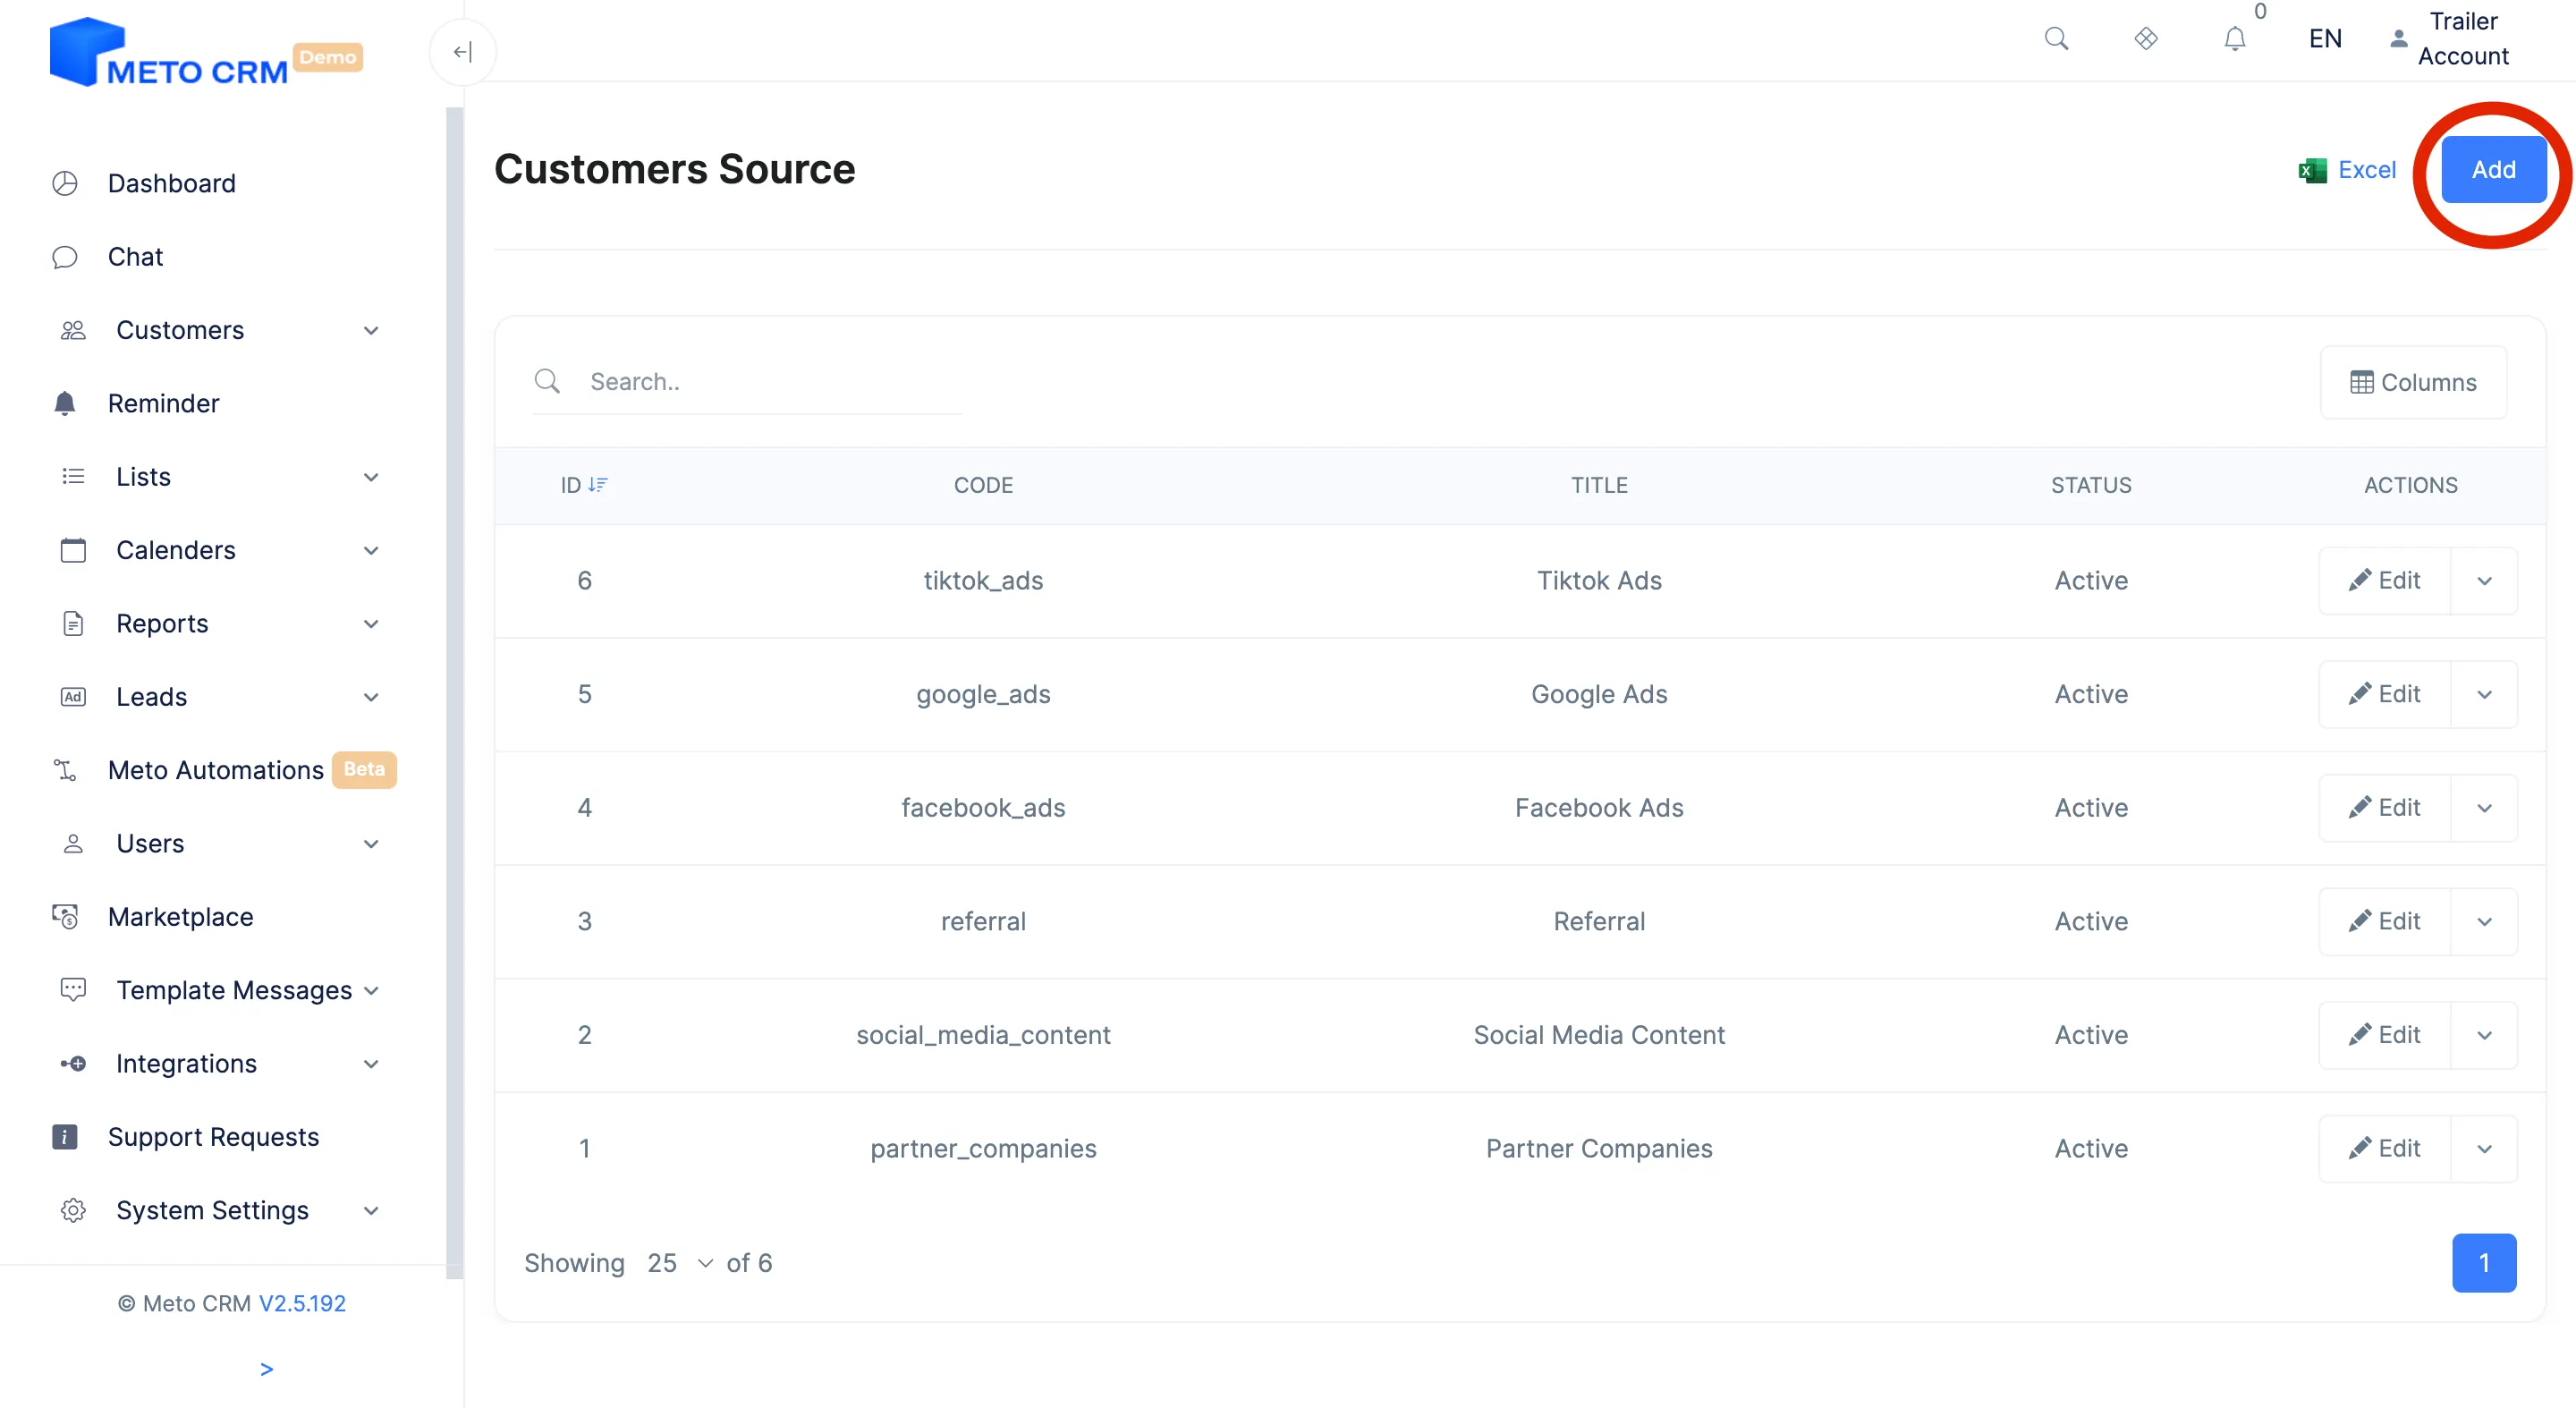Screen dimensions: 2576x1408
Task: Click the Marketplace icon in the sidebar
Action: point(65,917)
